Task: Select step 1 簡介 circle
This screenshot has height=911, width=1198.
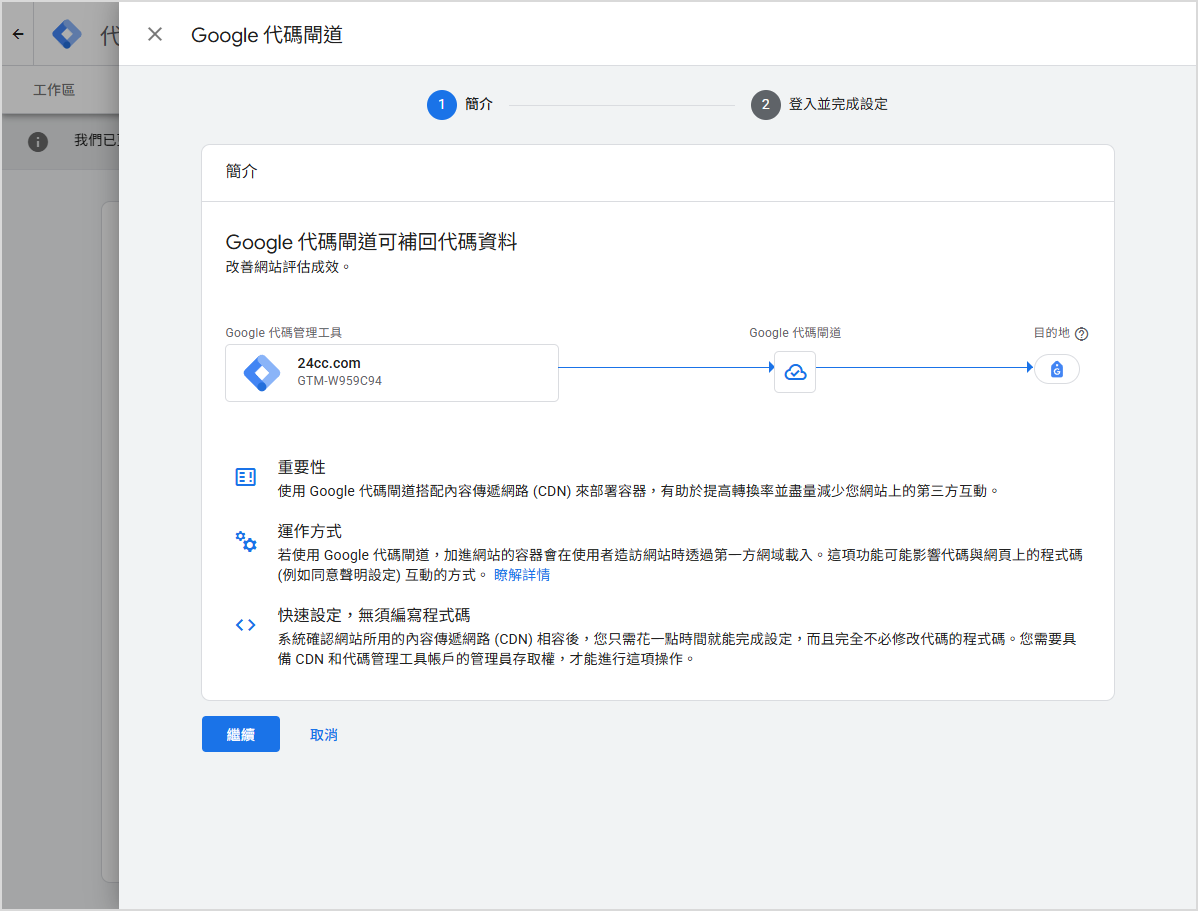Action: pyautogui.click(x=442, y=105)
